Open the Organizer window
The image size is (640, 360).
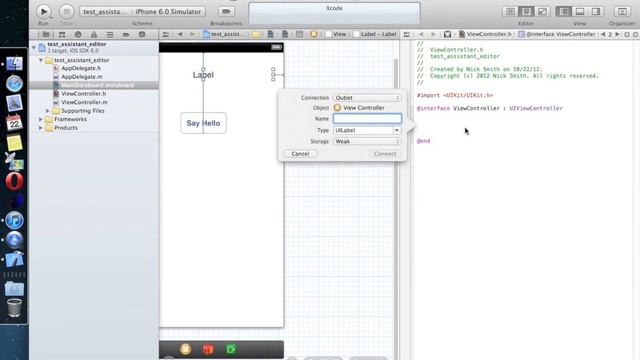(x=622, y=11)
